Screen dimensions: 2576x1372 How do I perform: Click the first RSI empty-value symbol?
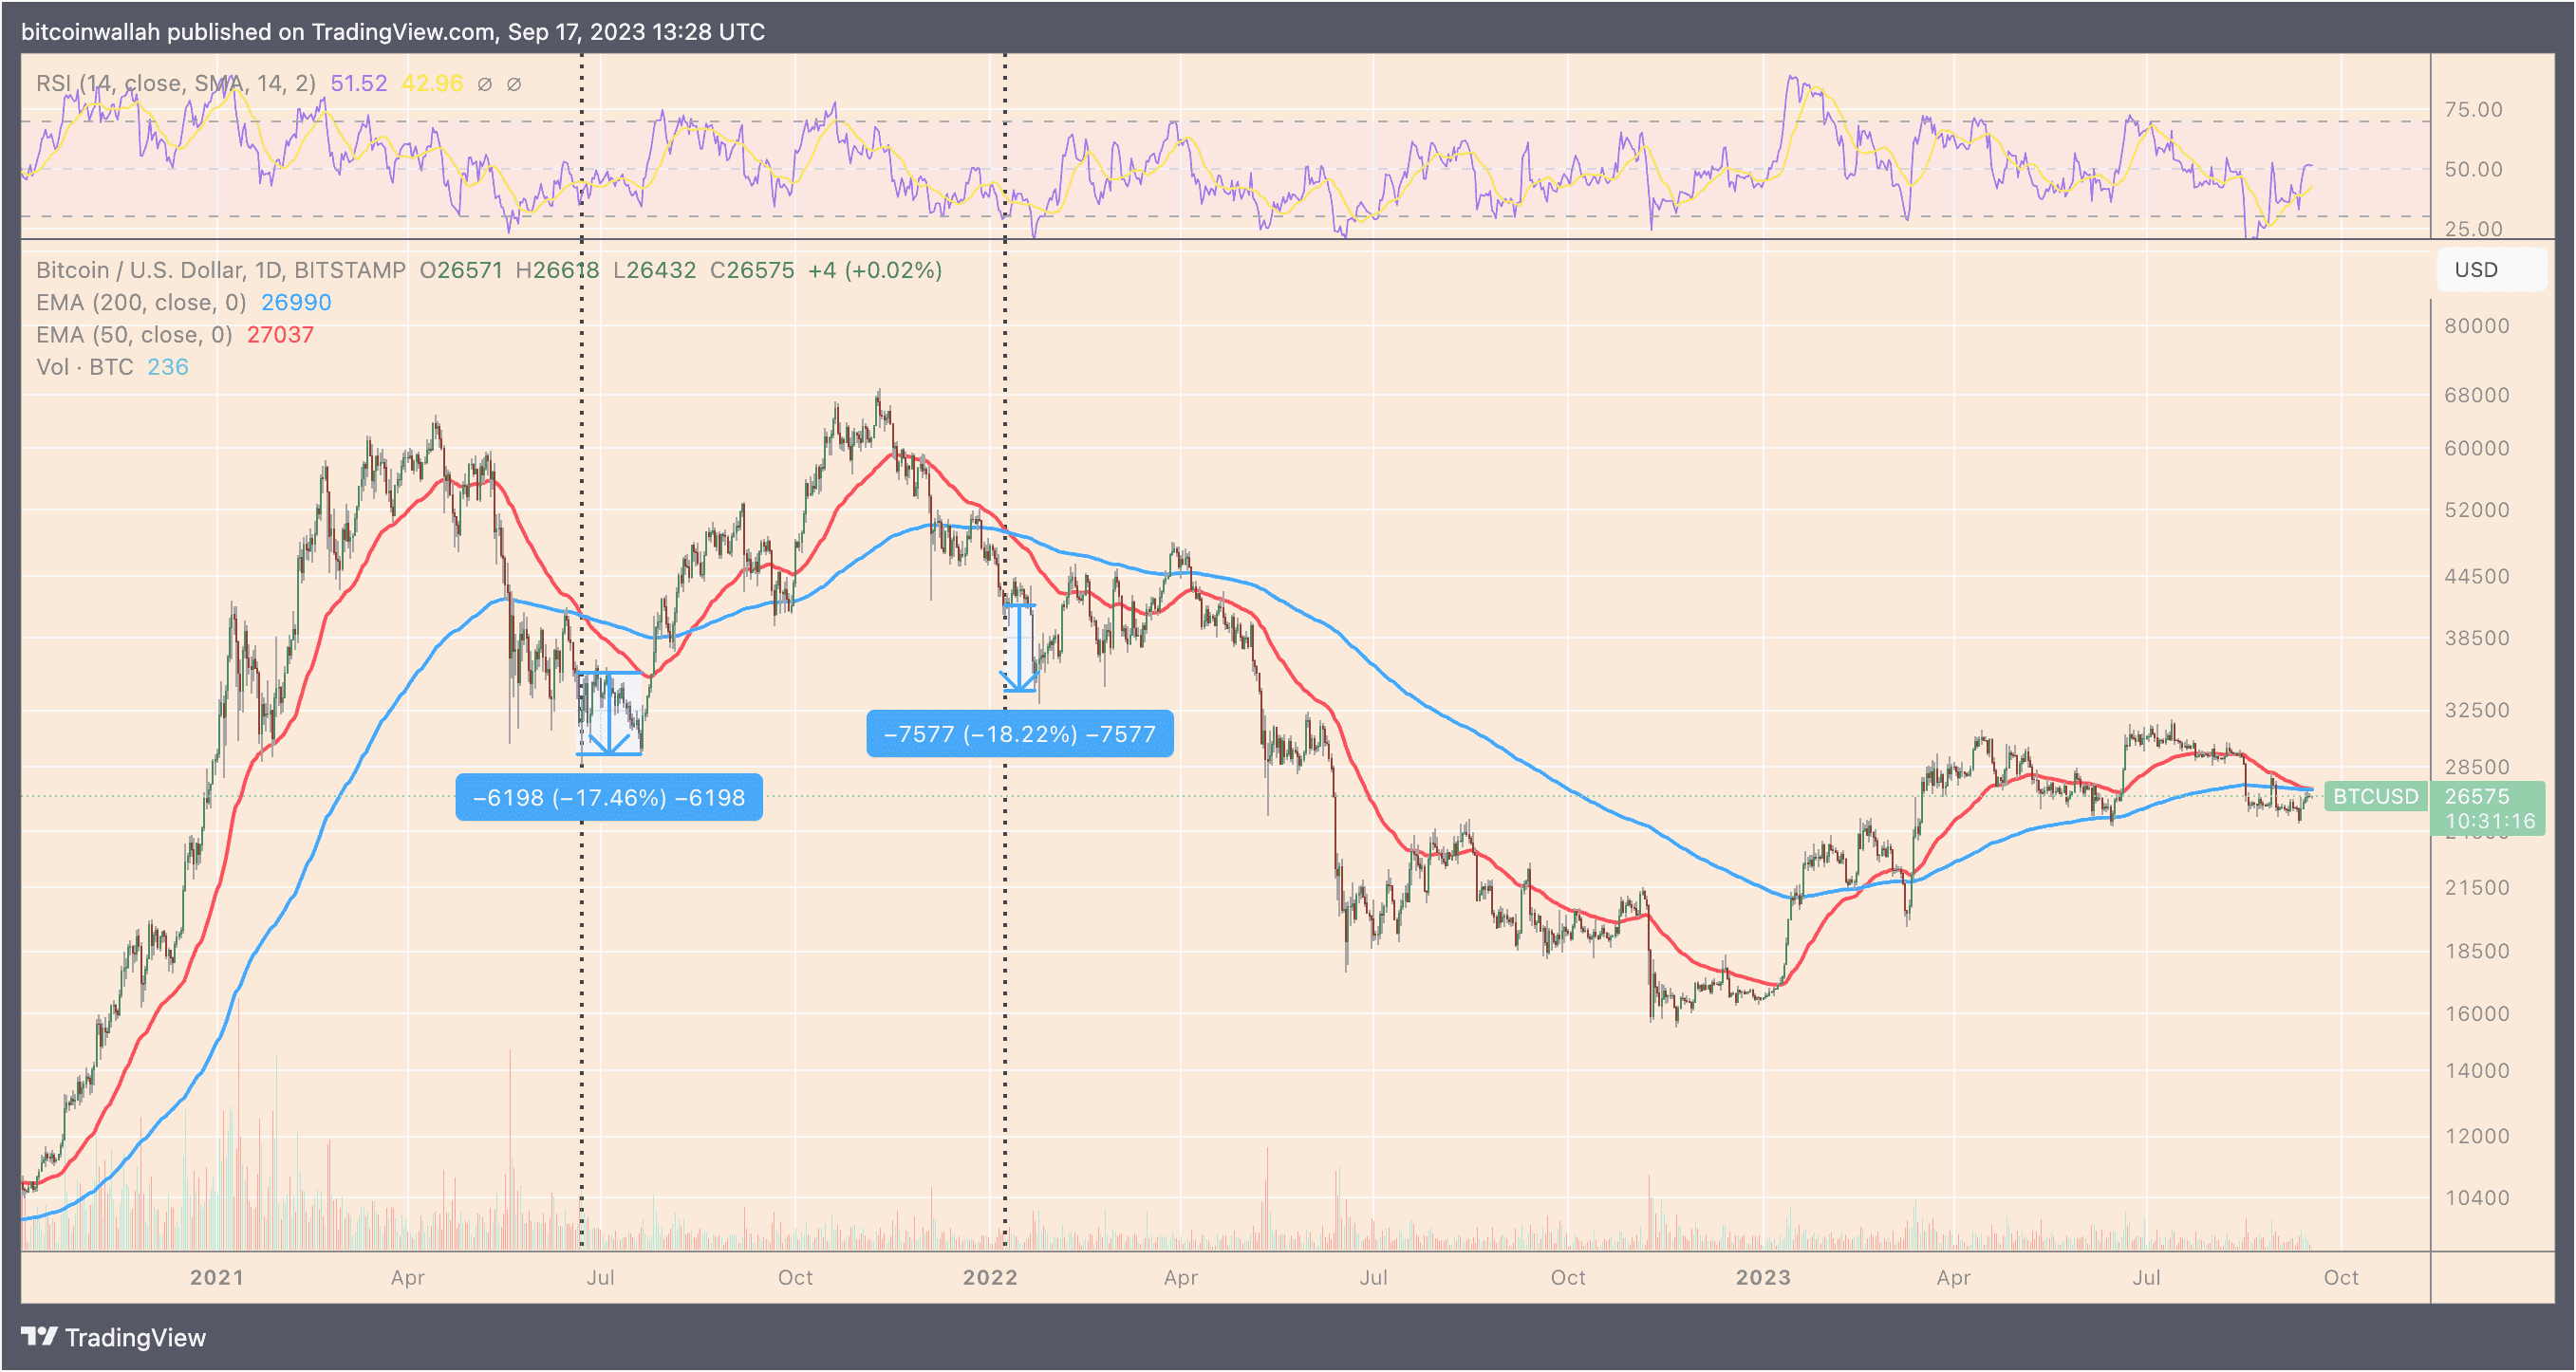tap(485, 84)
